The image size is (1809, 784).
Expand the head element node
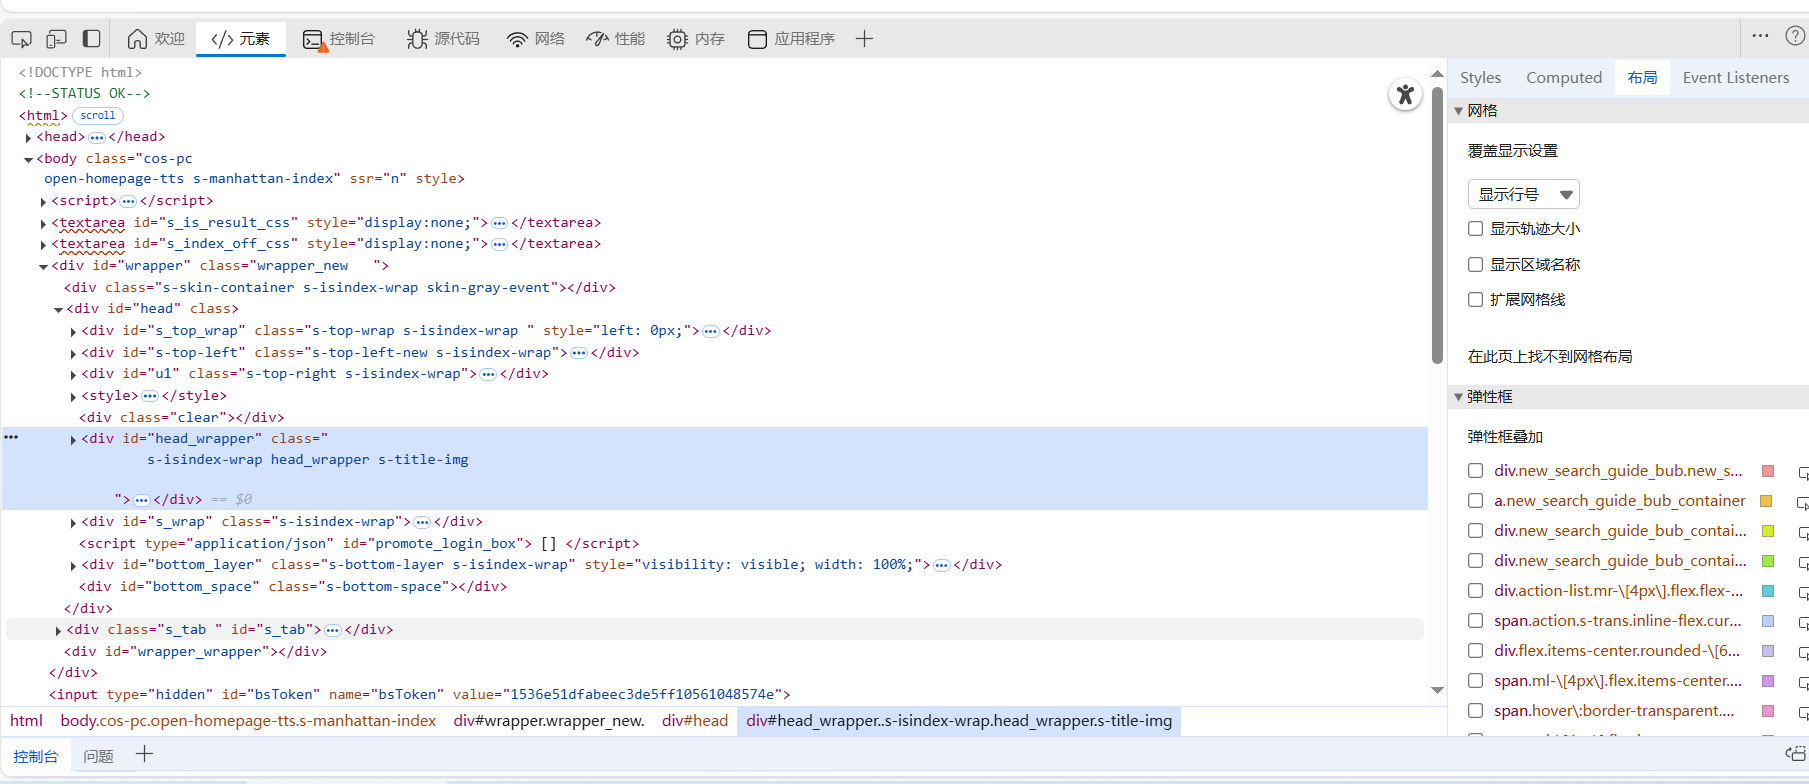point(28,138)
